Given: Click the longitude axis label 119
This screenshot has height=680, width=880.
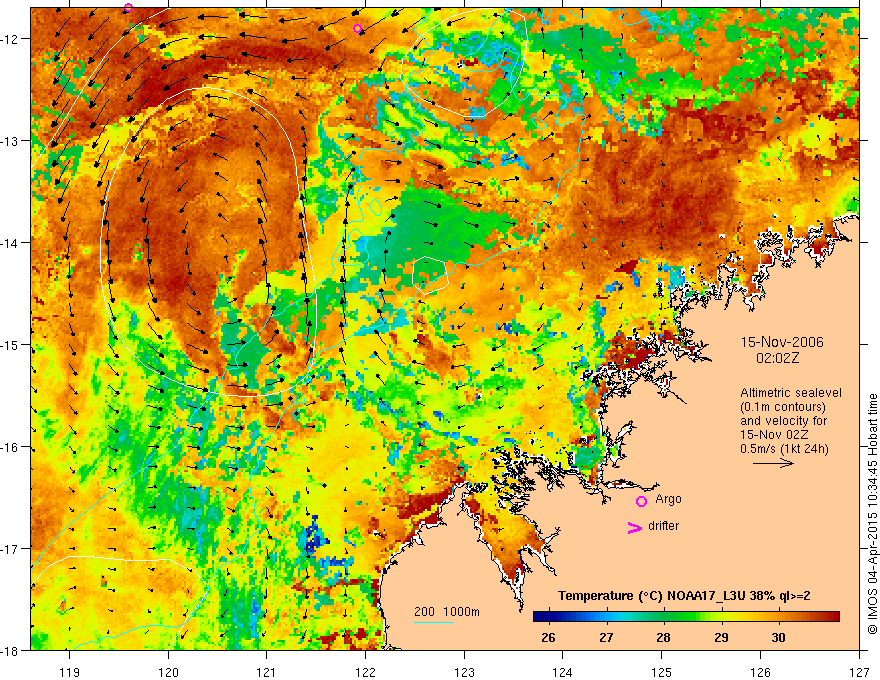Looking at the screenshot, I should (x=69, y=672).
